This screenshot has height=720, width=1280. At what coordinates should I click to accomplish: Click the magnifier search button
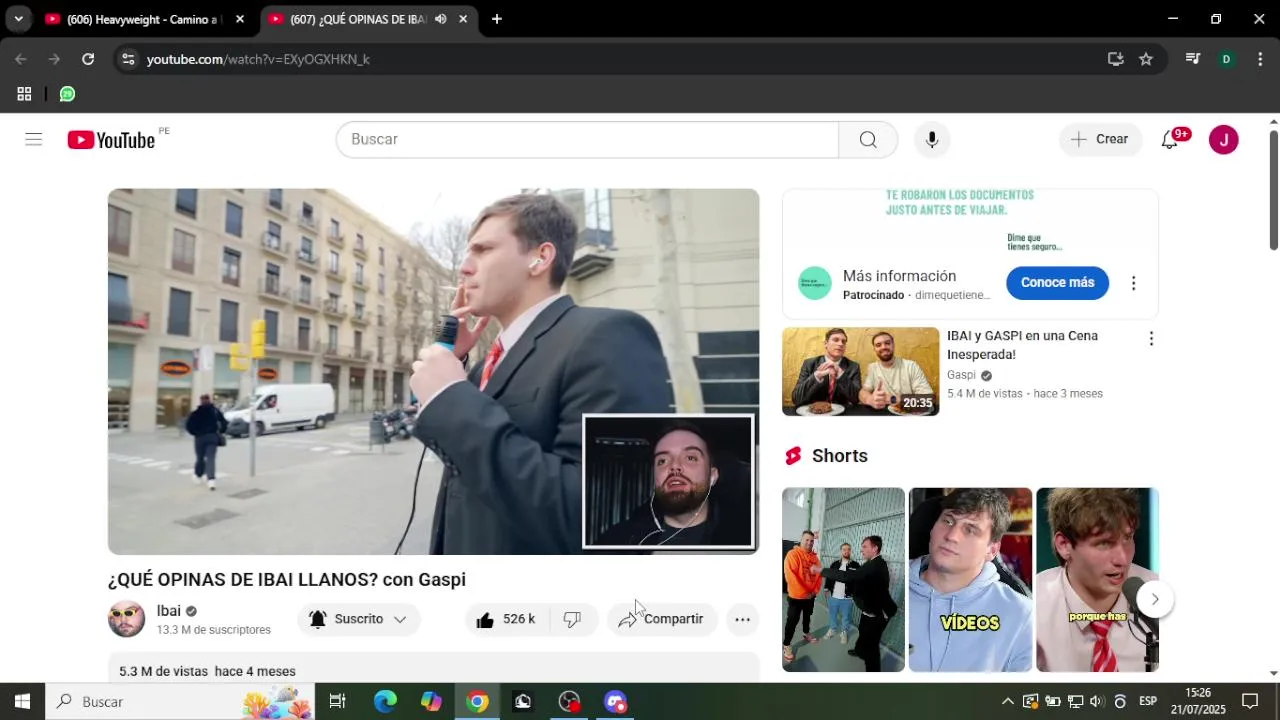point(868,139)
